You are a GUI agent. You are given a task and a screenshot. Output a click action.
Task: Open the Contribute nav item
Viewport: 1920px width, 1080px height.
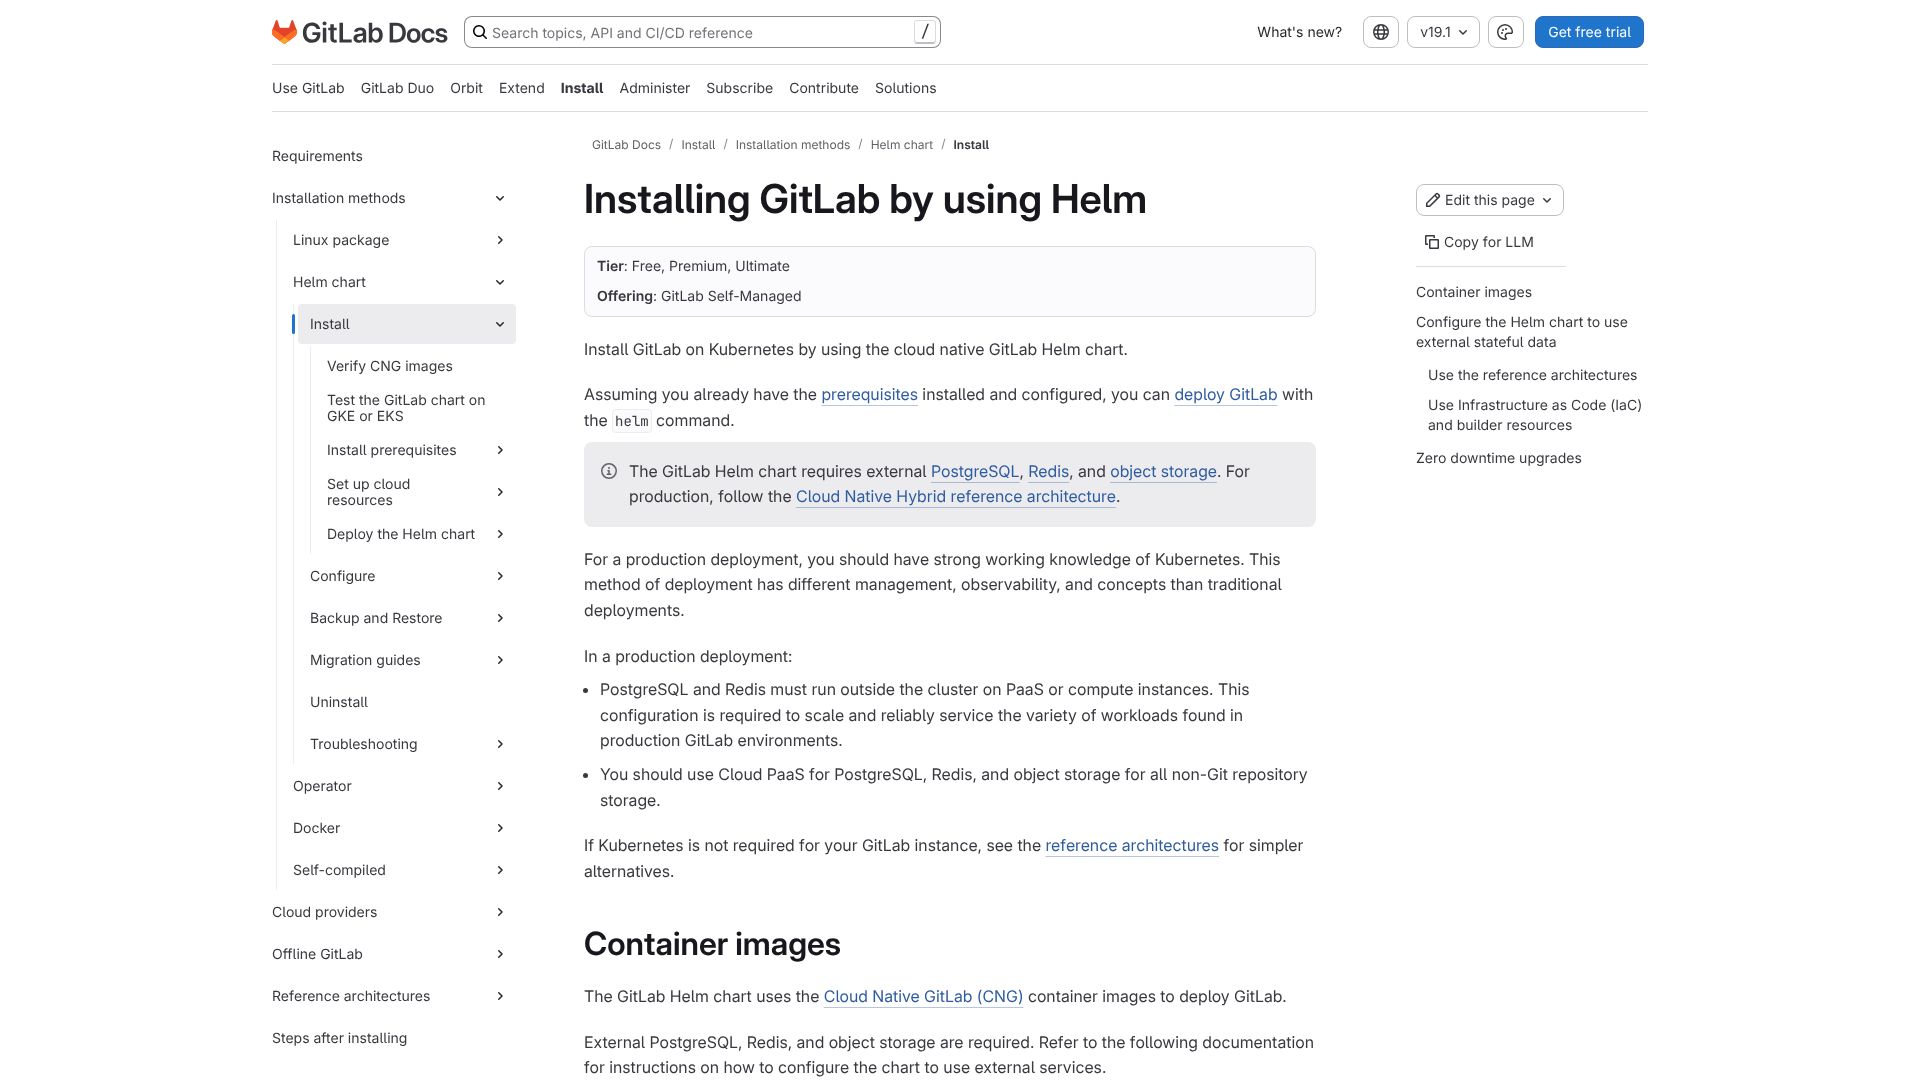click(x=824, y=88)
